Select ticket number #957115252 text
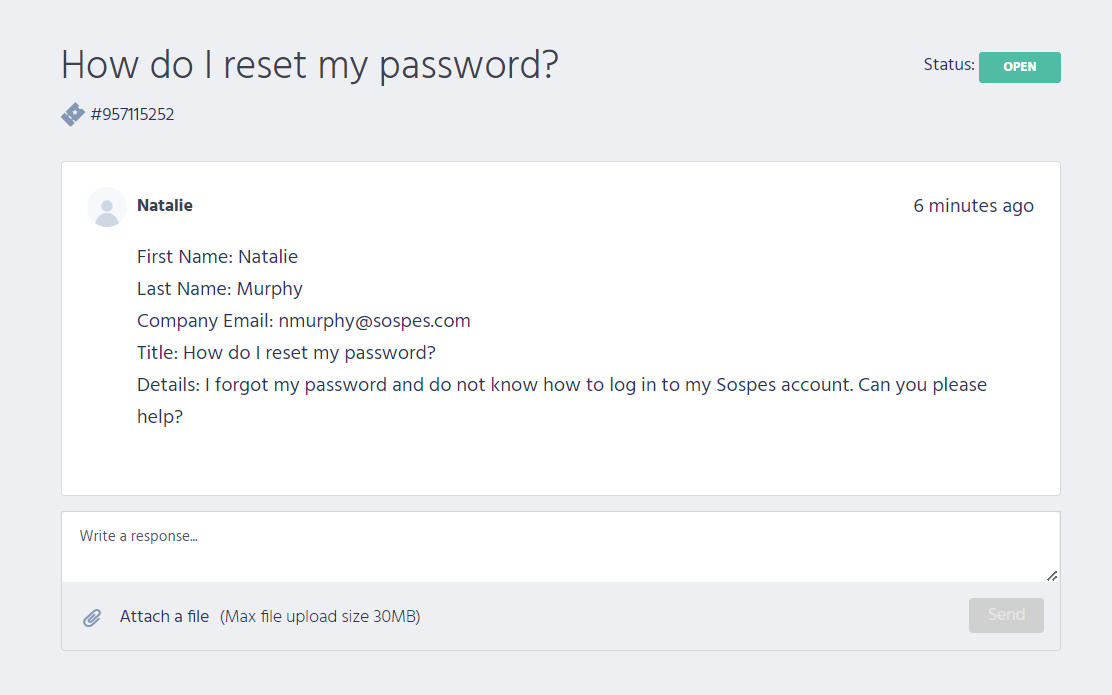This screenshot has height=695, width=1112. point(133,114)
